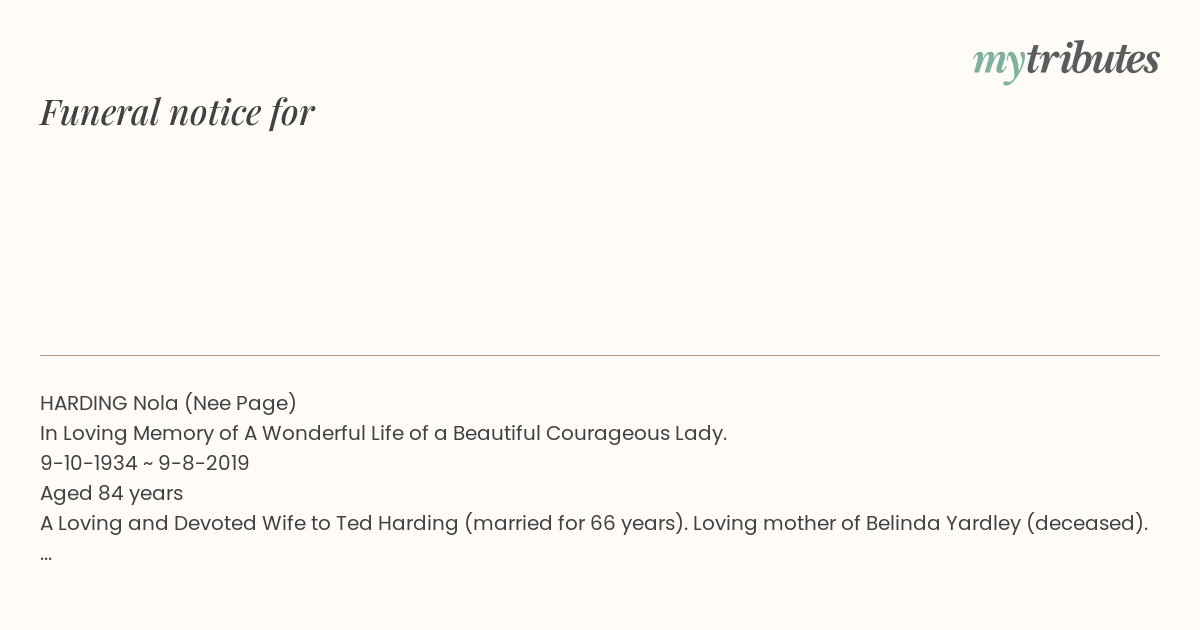Select the "HARDING Nola (Nee Page)" name line
The width and height of the screenshot is (1200, 630).
click(x=168, y=404)
